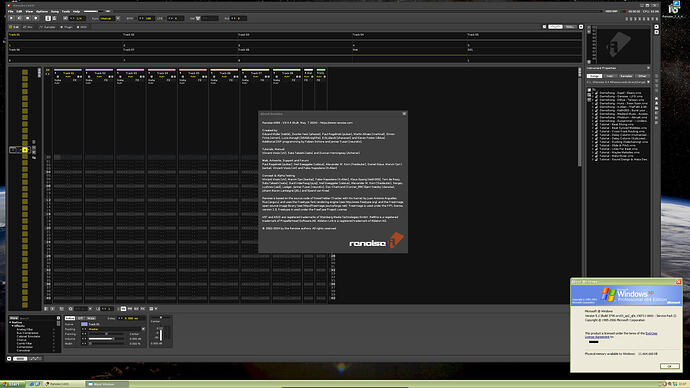Open the Song menu

(x=55, y=11)
